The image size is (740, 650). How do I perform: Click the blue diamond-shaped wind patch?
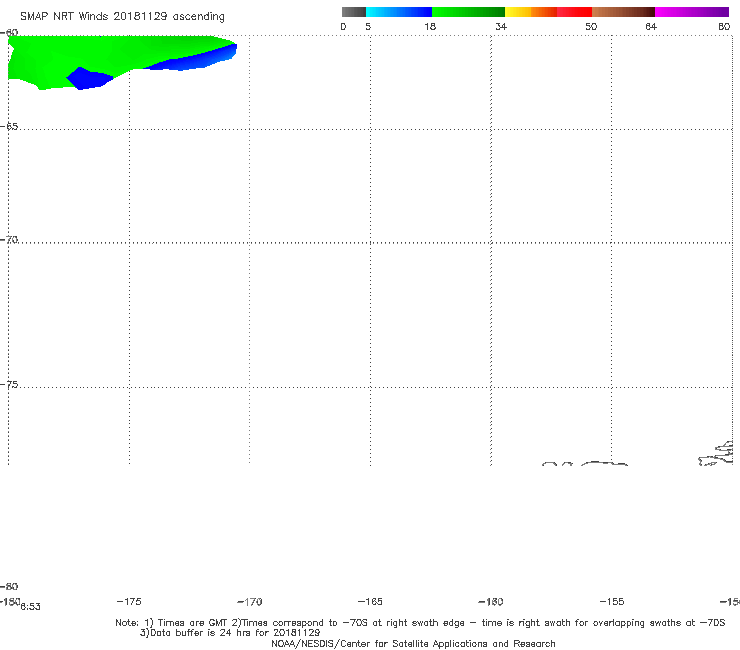pyautogui.click(x=89, y=78)
